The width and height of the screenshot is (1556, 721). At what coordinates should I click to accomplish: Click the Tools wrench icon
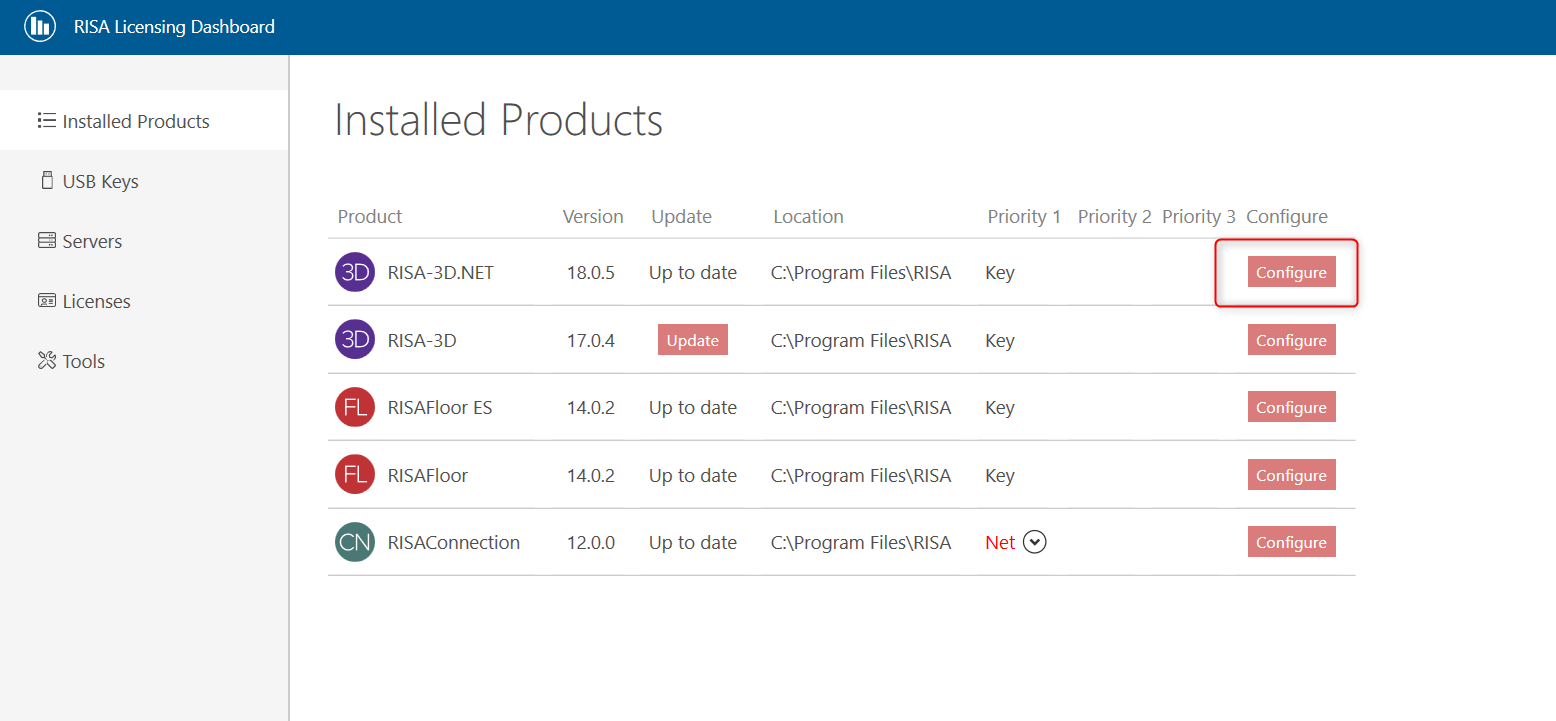[x=46, y=361]
